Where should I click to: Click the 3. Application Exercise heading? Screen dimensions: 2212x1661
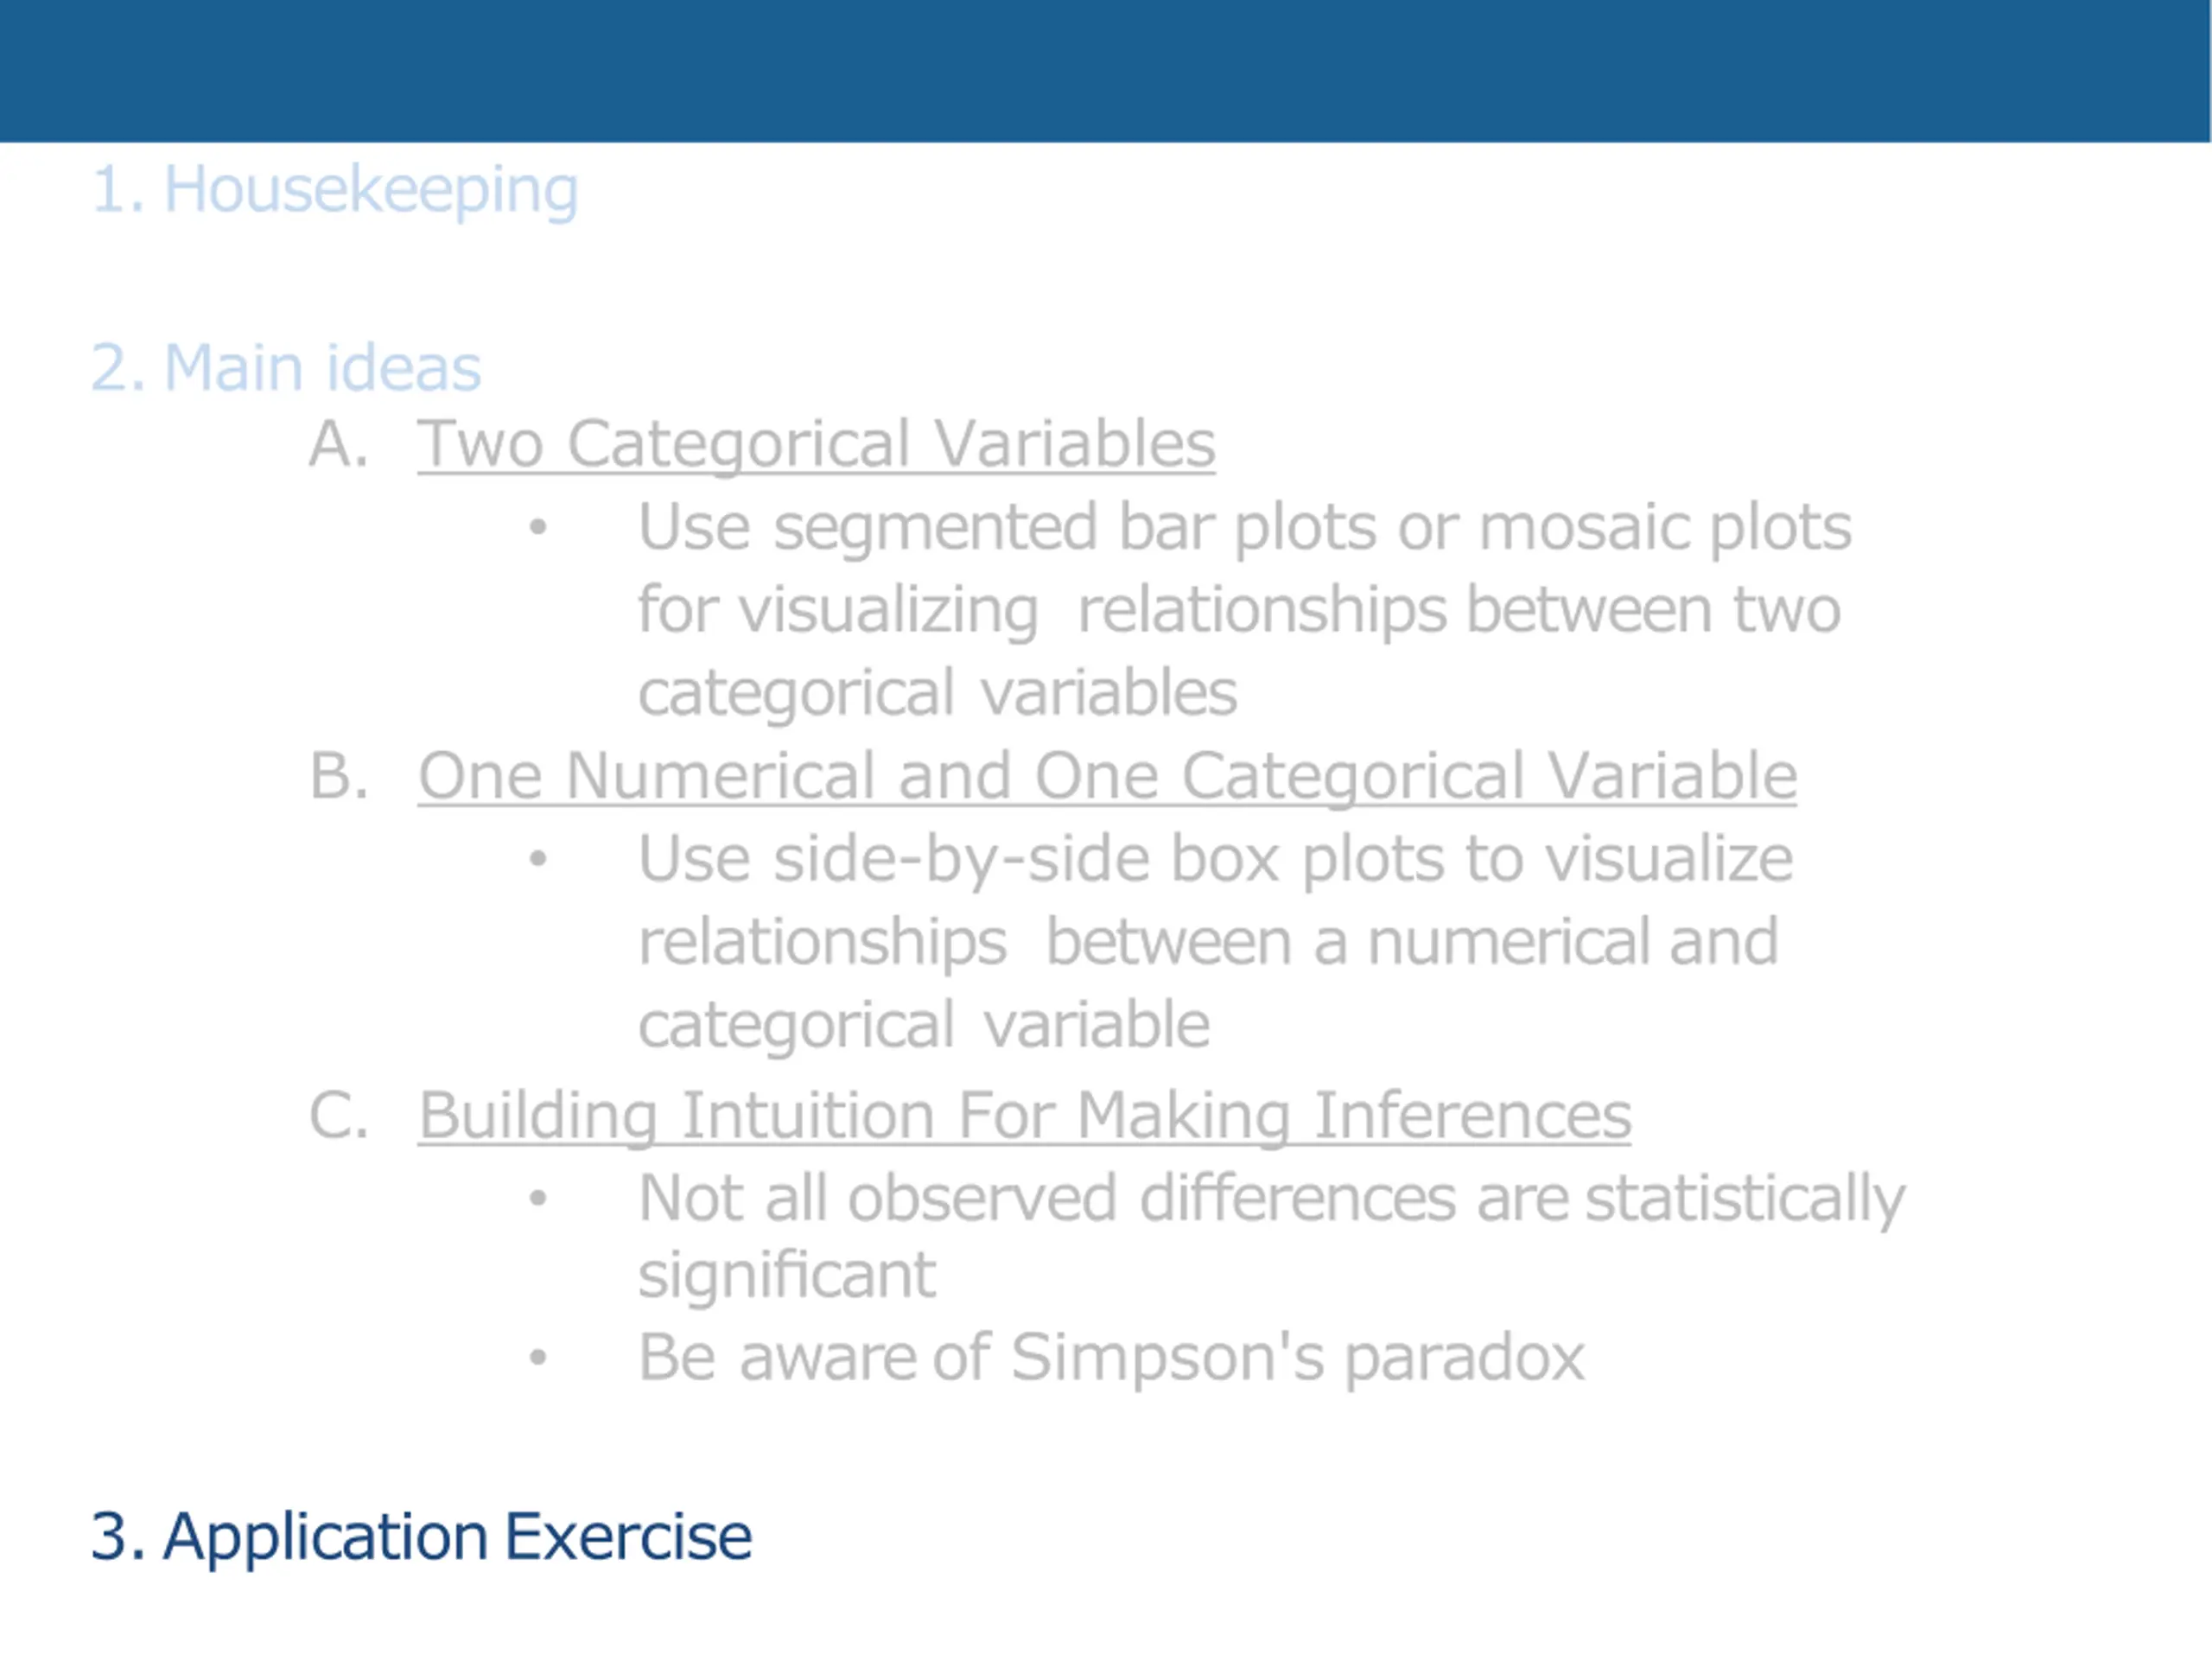(421, 1536)
